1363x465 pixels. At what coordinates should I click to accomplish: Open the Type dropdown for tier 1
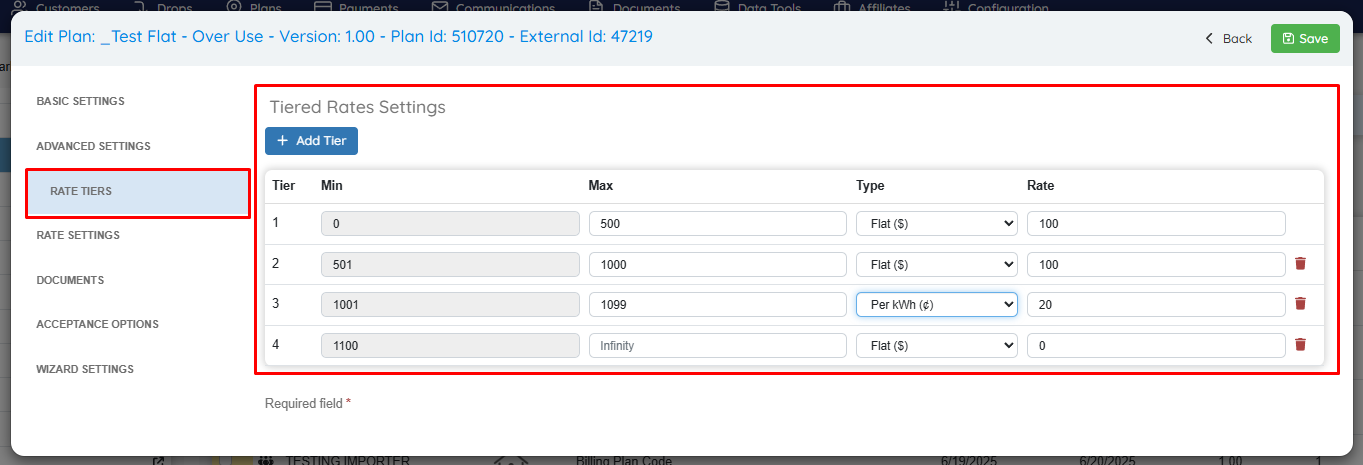coord(936,224)
